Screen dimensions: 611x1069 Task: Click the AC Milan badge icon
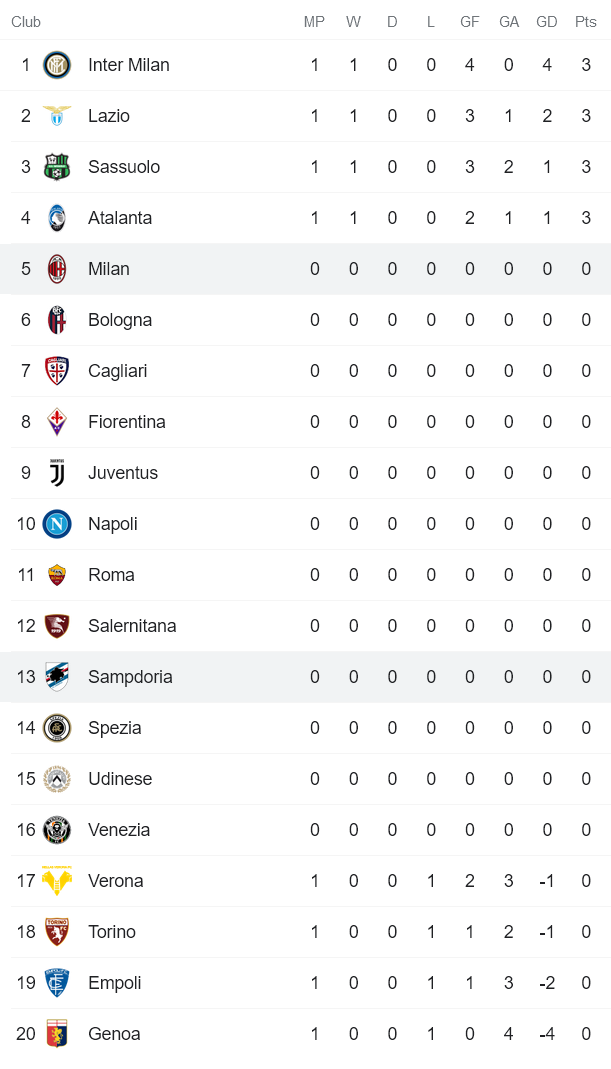point(57,268)
